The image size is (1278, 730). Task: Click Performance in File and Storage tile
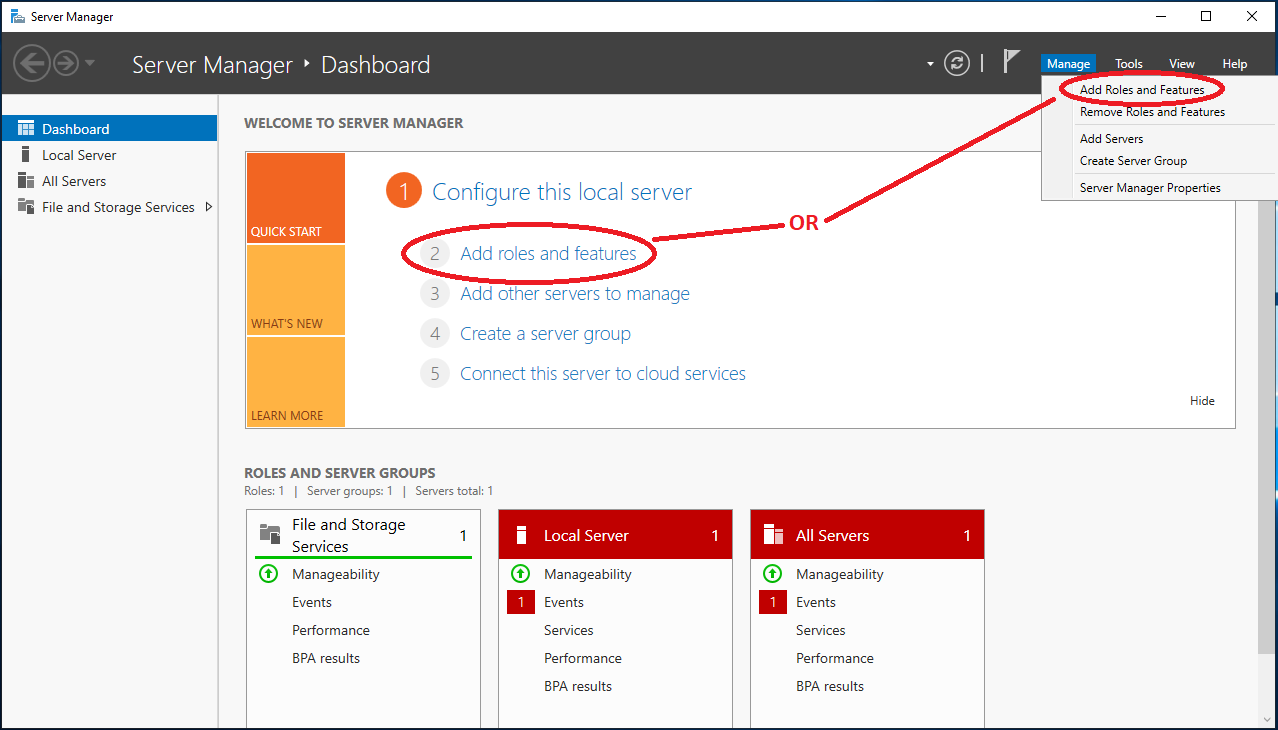pyautogui.click(x=331, y=630)
